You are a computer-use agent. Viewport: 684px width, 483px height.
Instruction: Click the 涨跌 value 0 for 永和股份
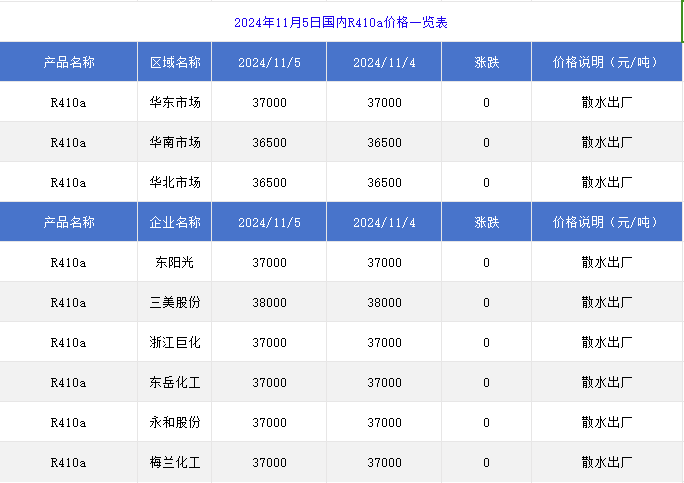tap(486, 423)
